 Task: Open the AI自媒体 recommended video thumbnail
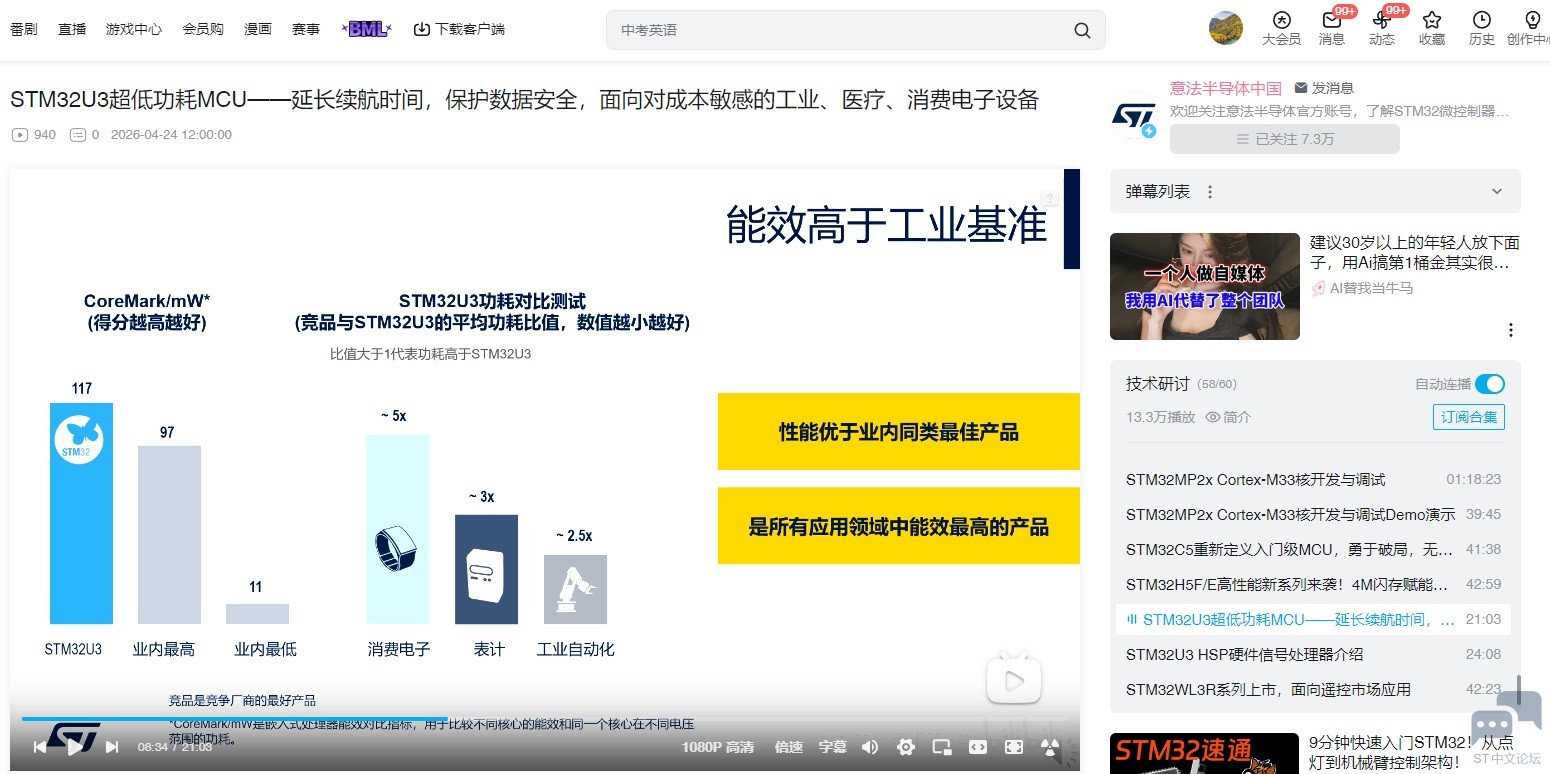click(x=1205, y=286)
